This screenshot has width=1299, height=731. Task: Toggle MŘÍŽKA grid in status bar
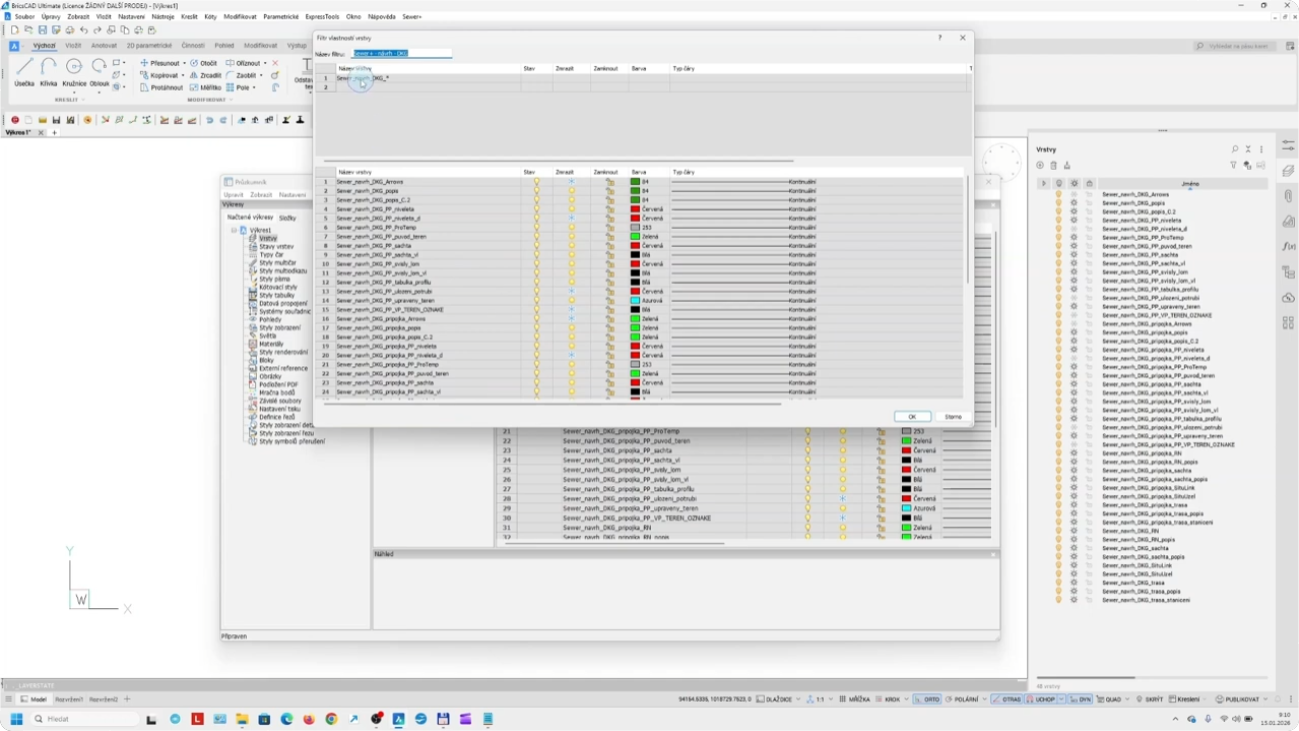pyautogui.click(x=855, y=699)
